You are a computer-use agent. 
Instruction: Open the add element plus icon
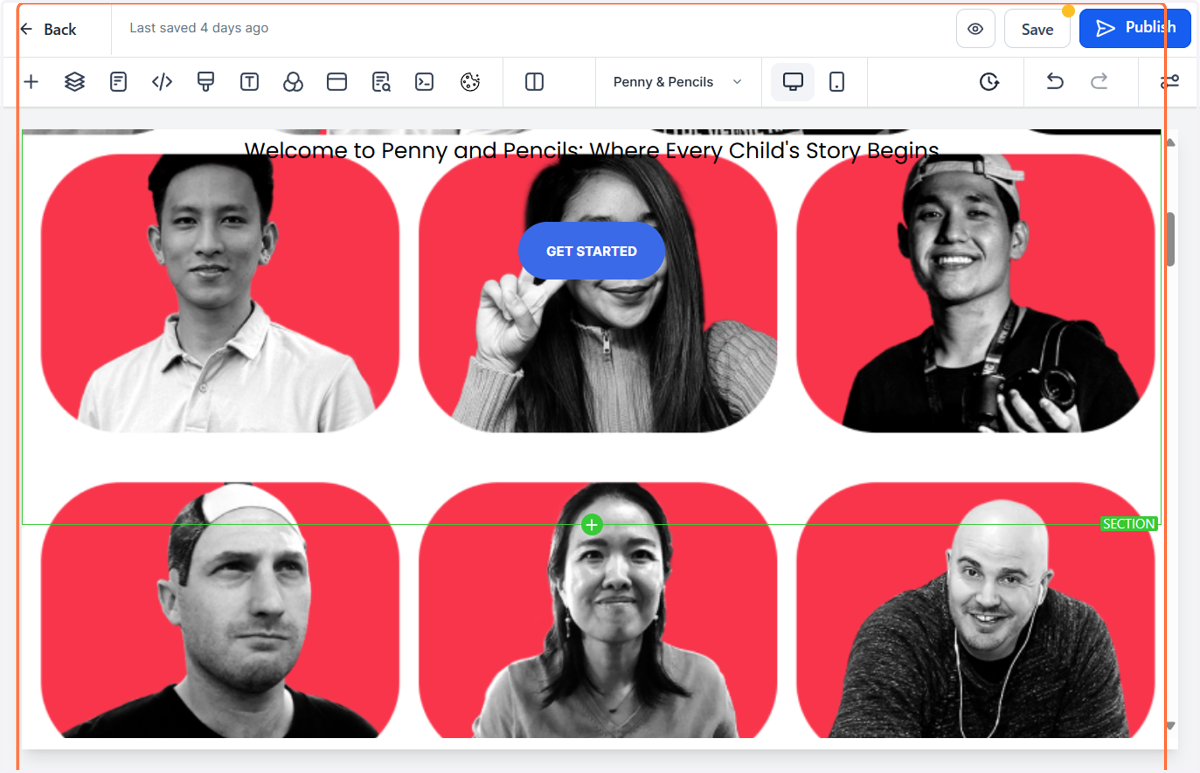[x=31, y=82]
